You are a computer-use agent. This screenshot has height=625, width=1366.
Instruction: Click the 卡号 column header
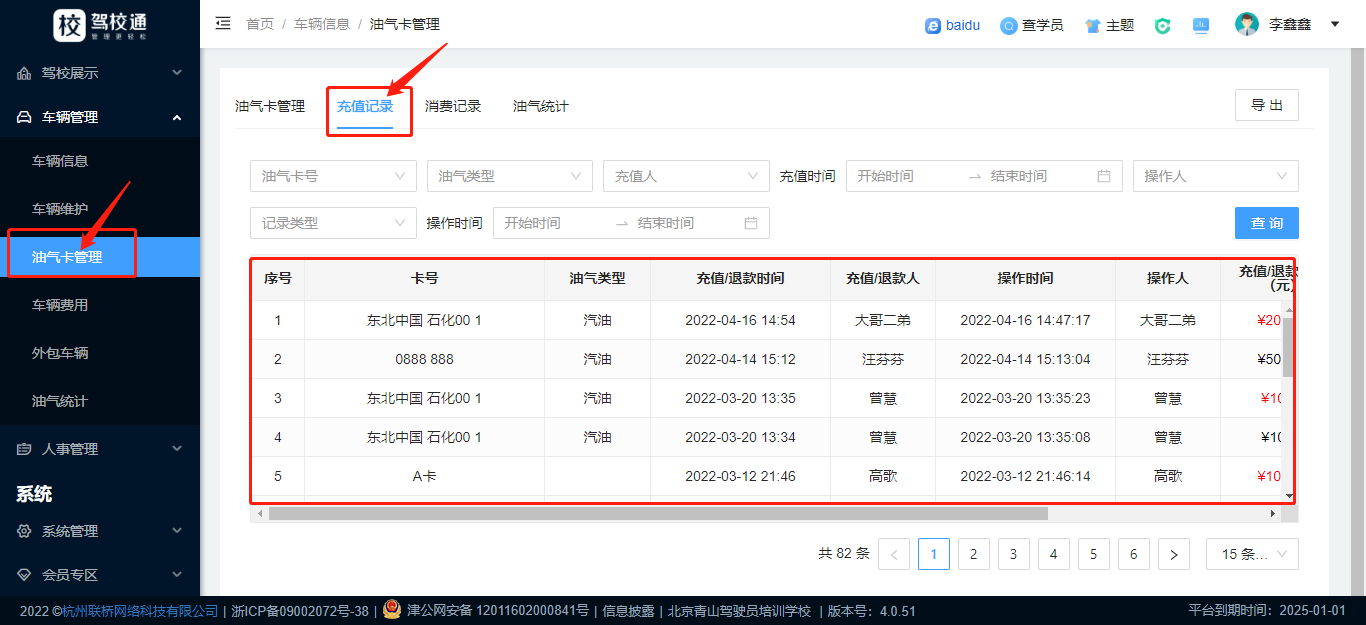[425, 279]
